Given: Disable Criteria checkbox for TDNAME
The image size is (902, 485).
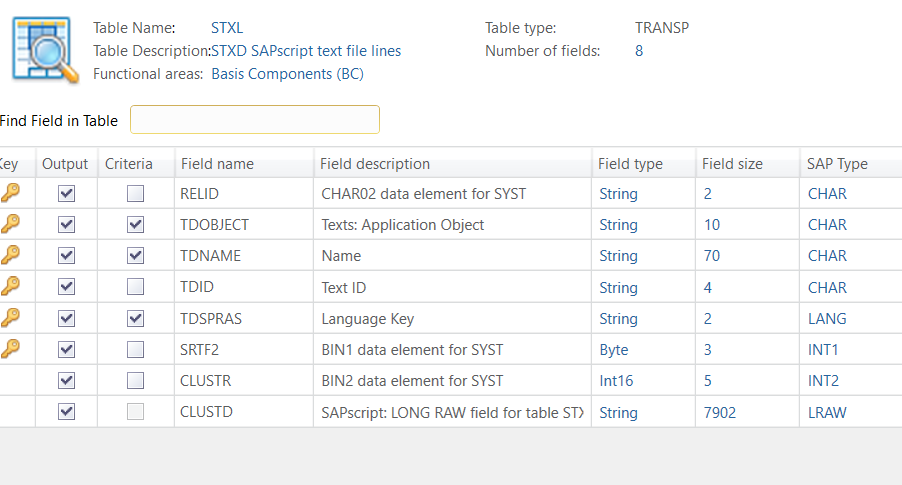Looking at the screenshot, I should [x=135, y=256].
